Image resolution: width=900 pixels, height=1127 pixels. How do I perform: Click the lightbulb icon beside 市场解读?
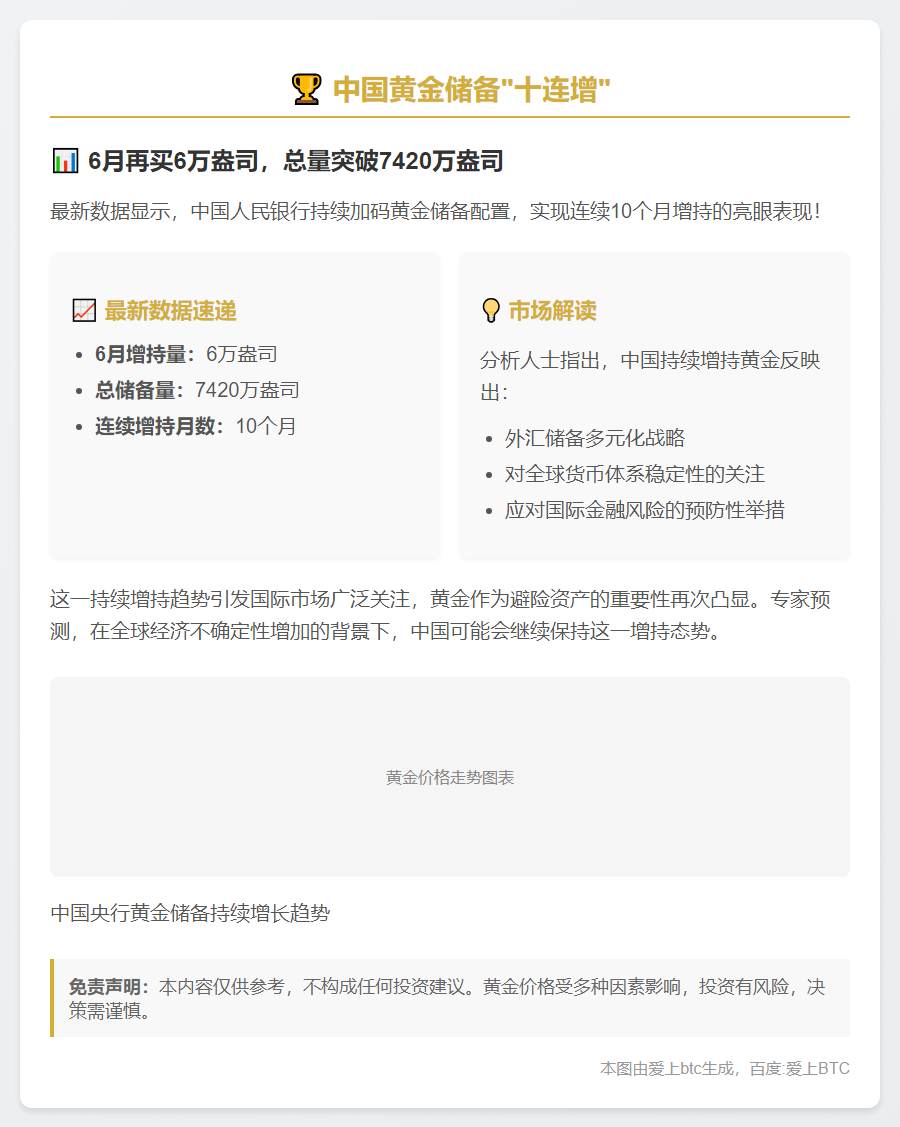[489, 309]
